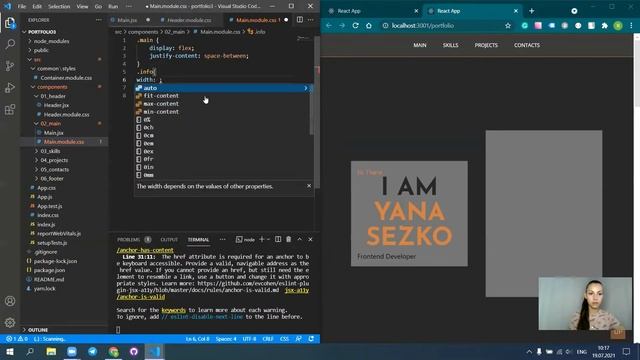Click errors and warnings status indicator
The height and width of the screenshot is (360, 640).
pos(17,339)
